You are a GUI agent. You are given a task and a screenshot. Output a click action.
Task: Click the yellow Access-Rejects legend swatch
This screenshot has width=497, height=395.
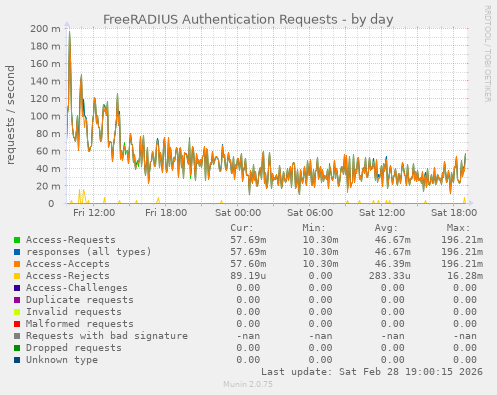[x=17, y=276]
